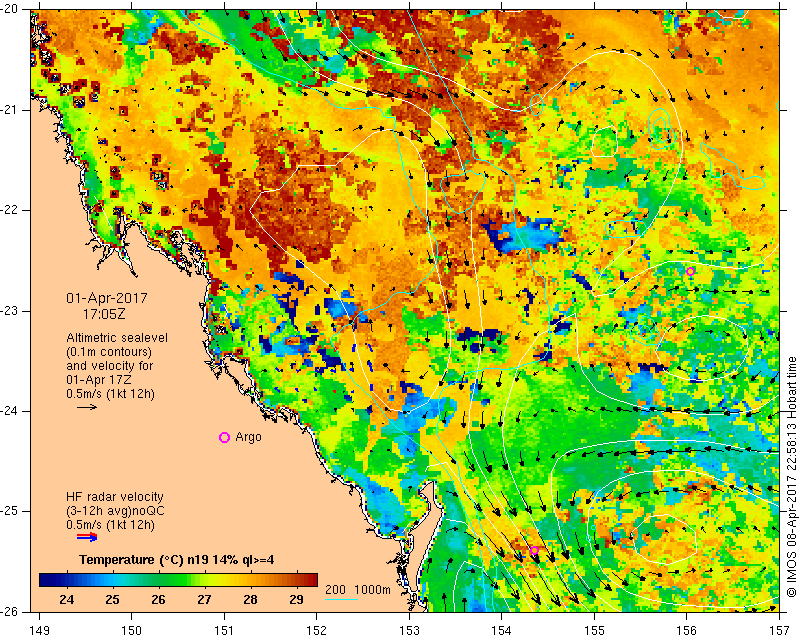Viewport: 800px width, 640px height.
Task: Click the "200 1000m" isobath label
Action: [x=358, y=589]
